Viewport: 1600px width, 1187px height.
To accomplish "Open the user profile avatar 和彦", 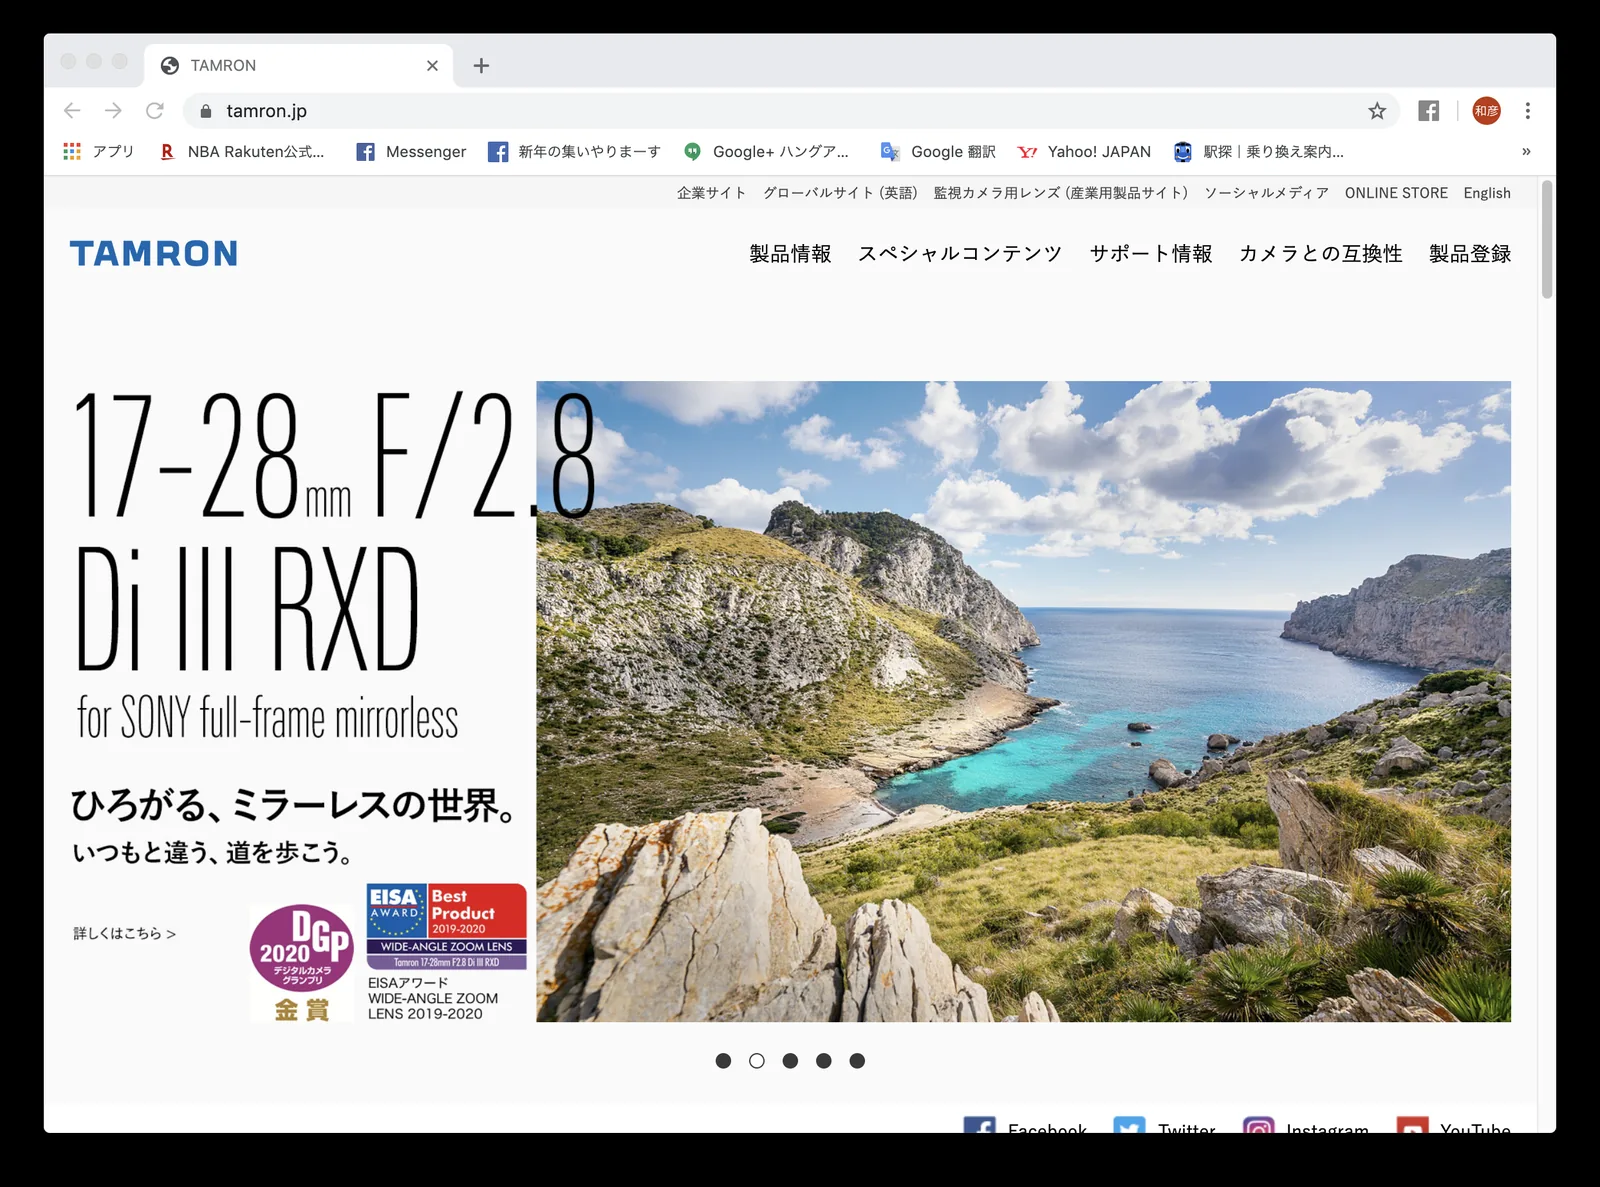I will (1486, 111).
